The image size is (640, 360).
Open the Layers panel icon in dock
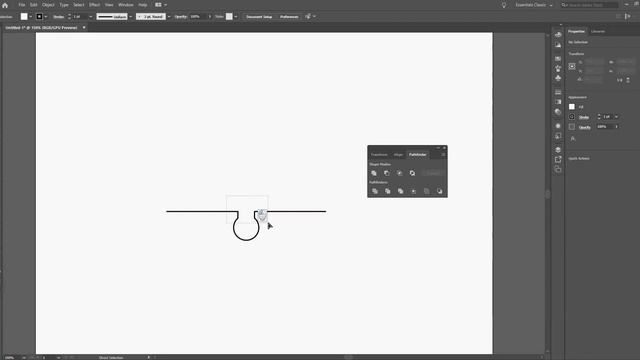coord(558,150)
